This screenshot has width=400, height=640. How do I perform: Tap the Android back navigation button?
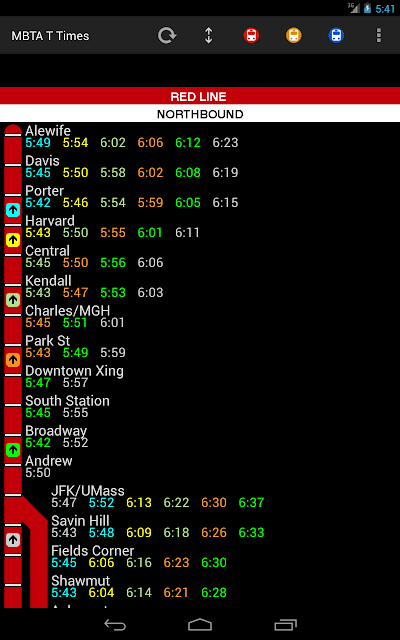click(x=115, y=624)
